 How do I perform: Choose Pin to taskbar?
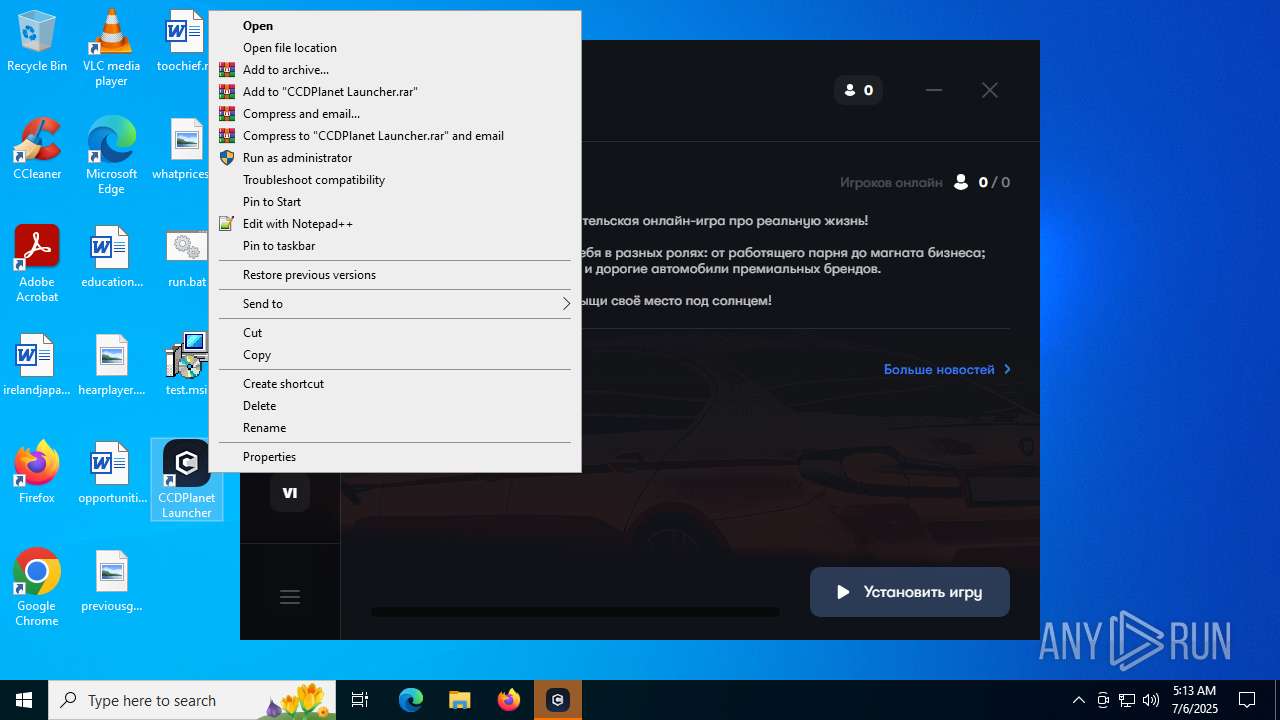click(x=395, y=246)
